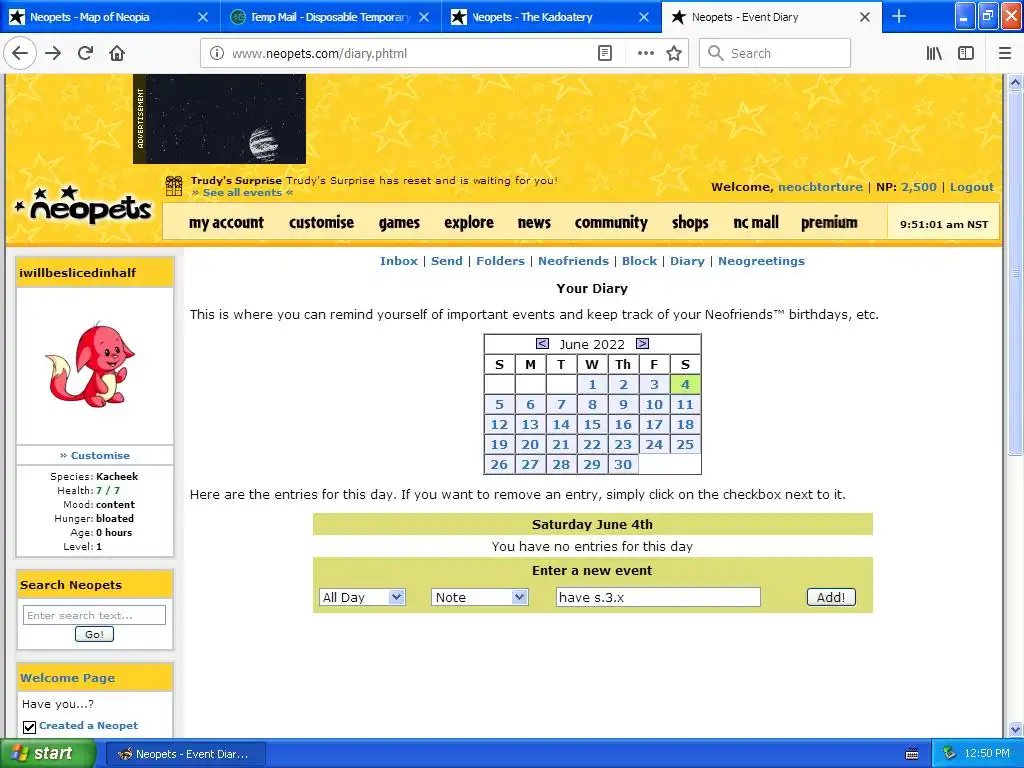The image size is (1024, 768).
Task: Click the system tray icon beside the clock
Action: [x=949, y=754]
